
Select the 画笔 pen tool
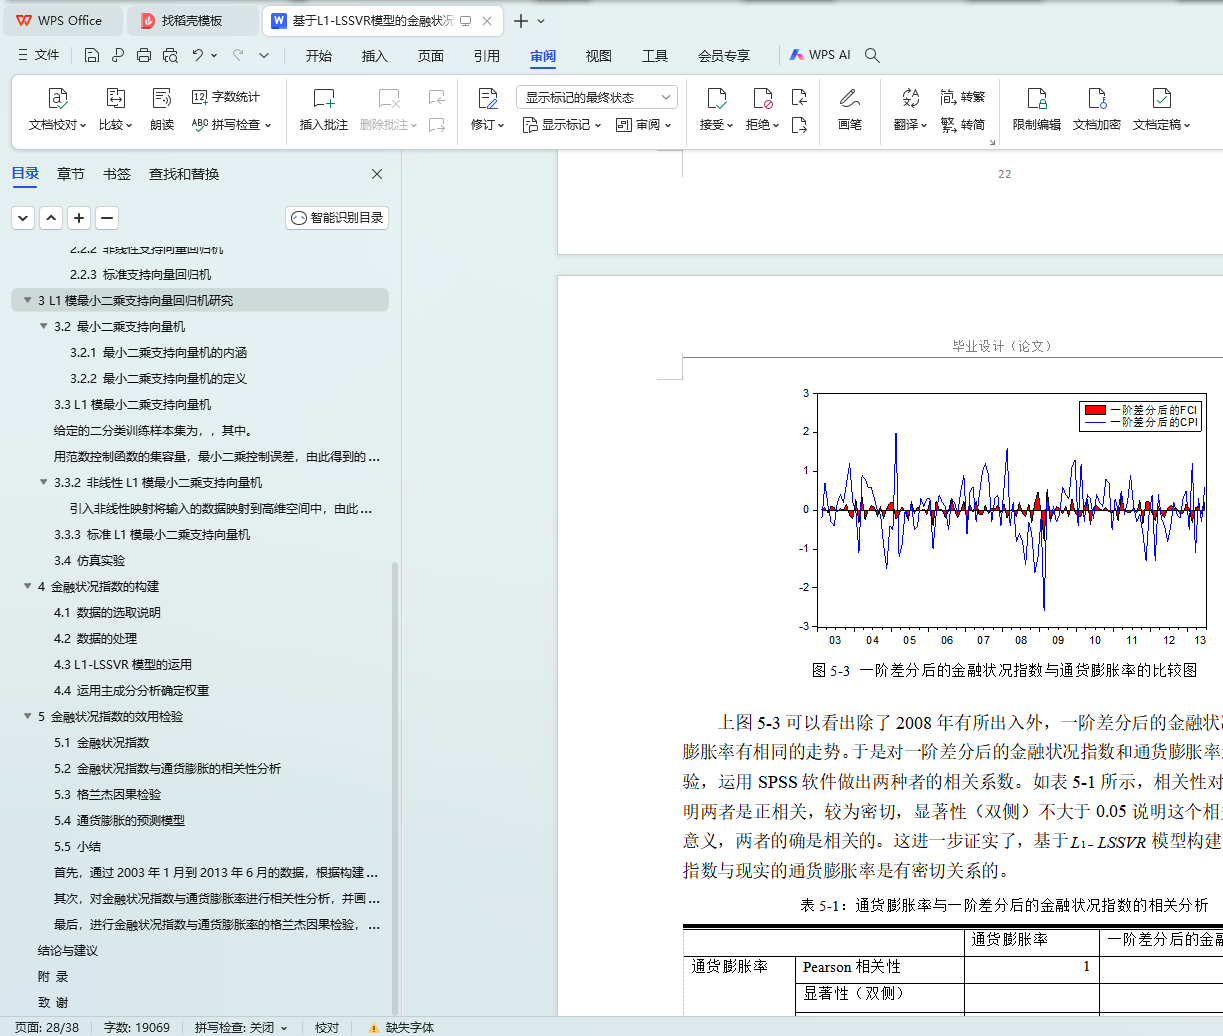[850, 110]
